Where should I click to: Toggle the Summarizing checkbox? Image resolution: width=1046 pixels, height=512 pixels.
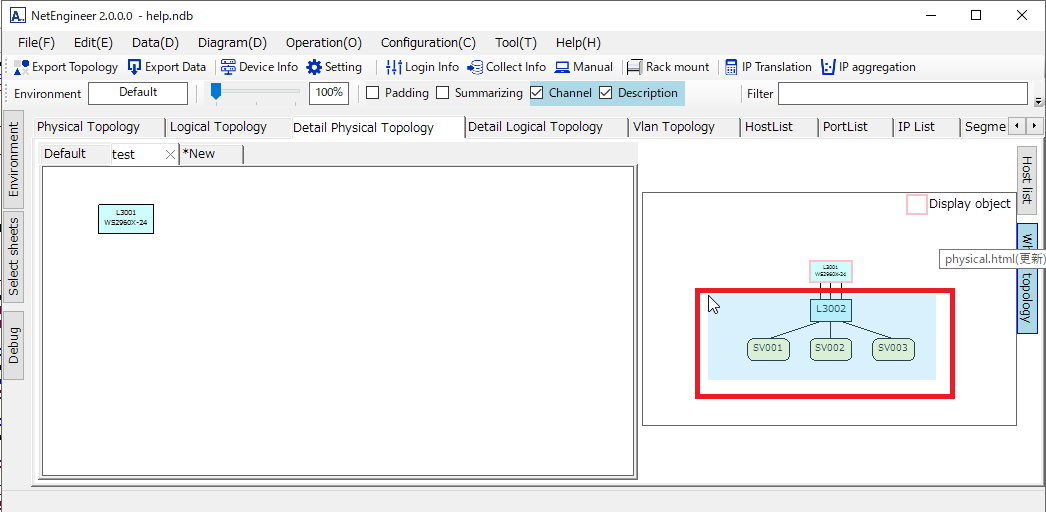(x=443, y=93)
